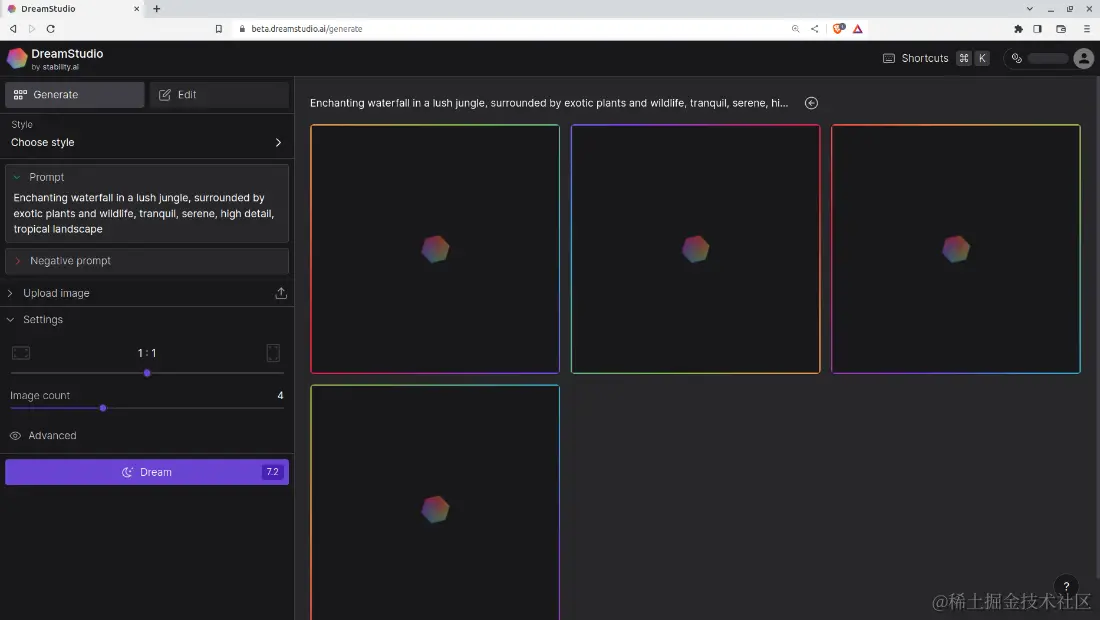
Task: Expand the Negative prompt section
Action: click(147, 261)
